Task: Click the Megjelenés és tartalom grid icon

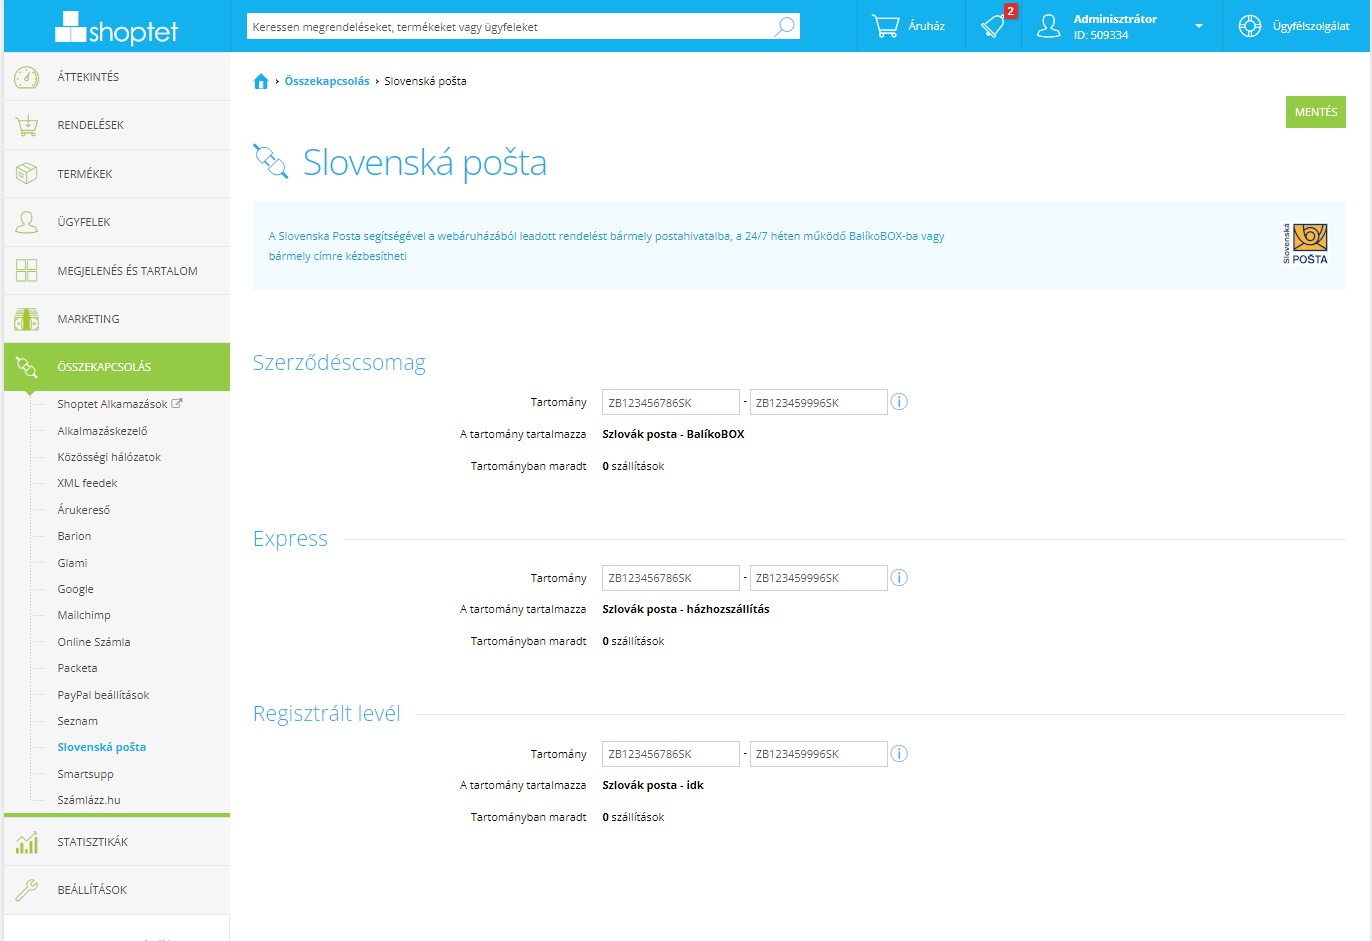Action: [27, 271]
